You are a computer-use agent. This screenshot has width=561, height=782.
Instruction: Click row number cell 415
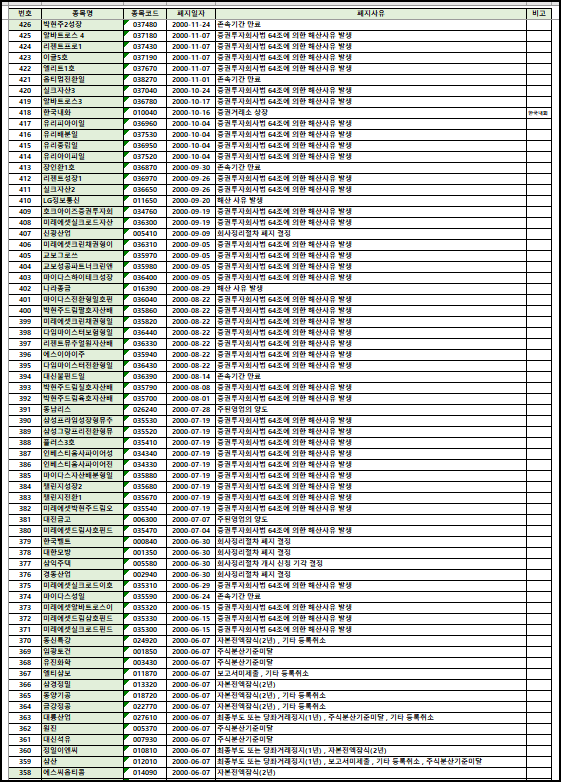tap(25, 146)
